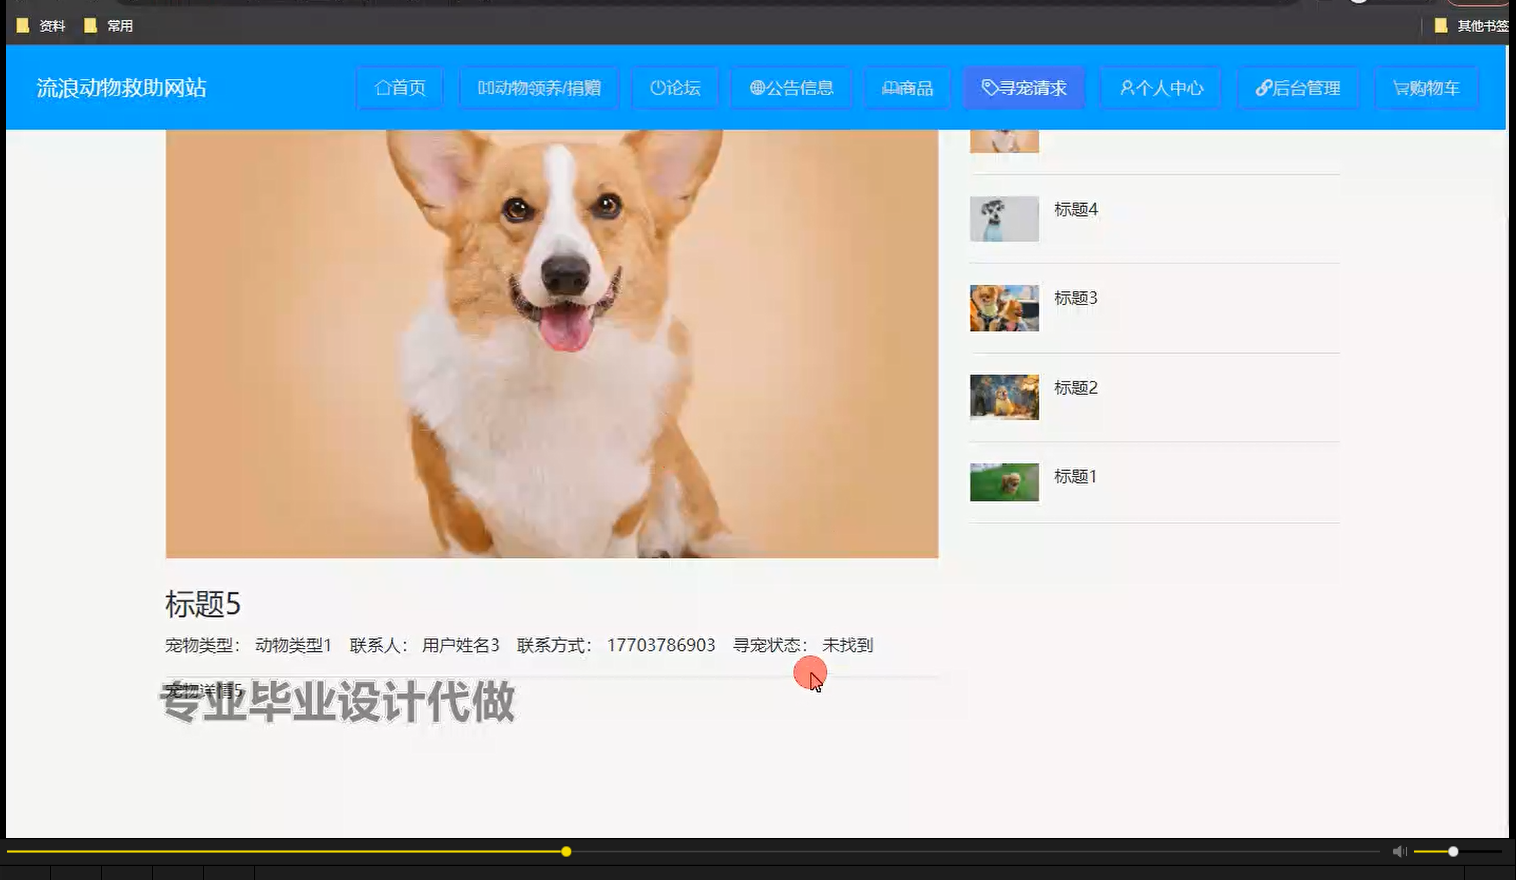Switch to the 标题5 heading link
The height and width of the screenshot is (880, 1516).
click(x=203, y=605)
